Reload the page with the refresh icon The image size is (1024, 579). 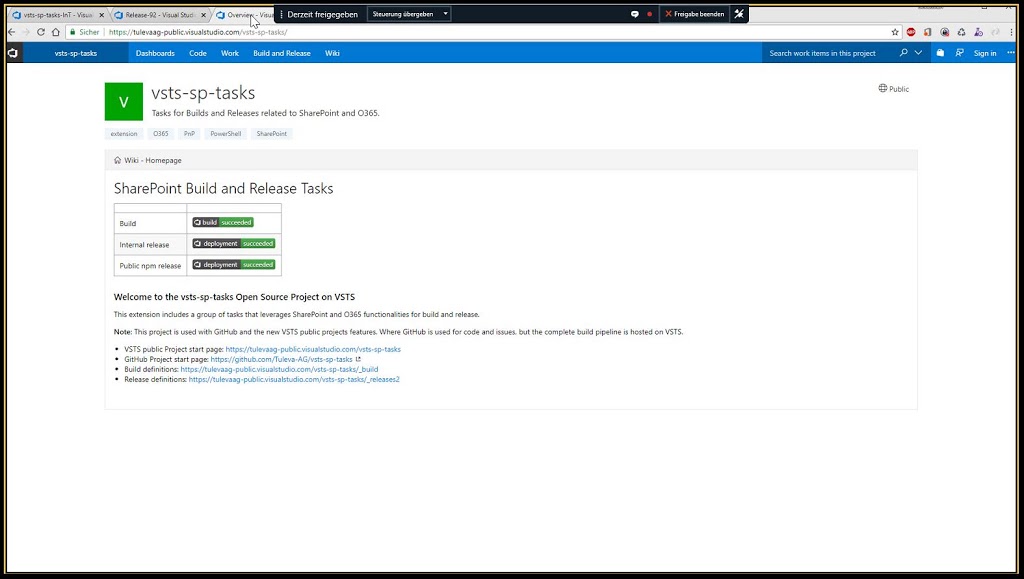pyautogui.click(x=40, y=32)
